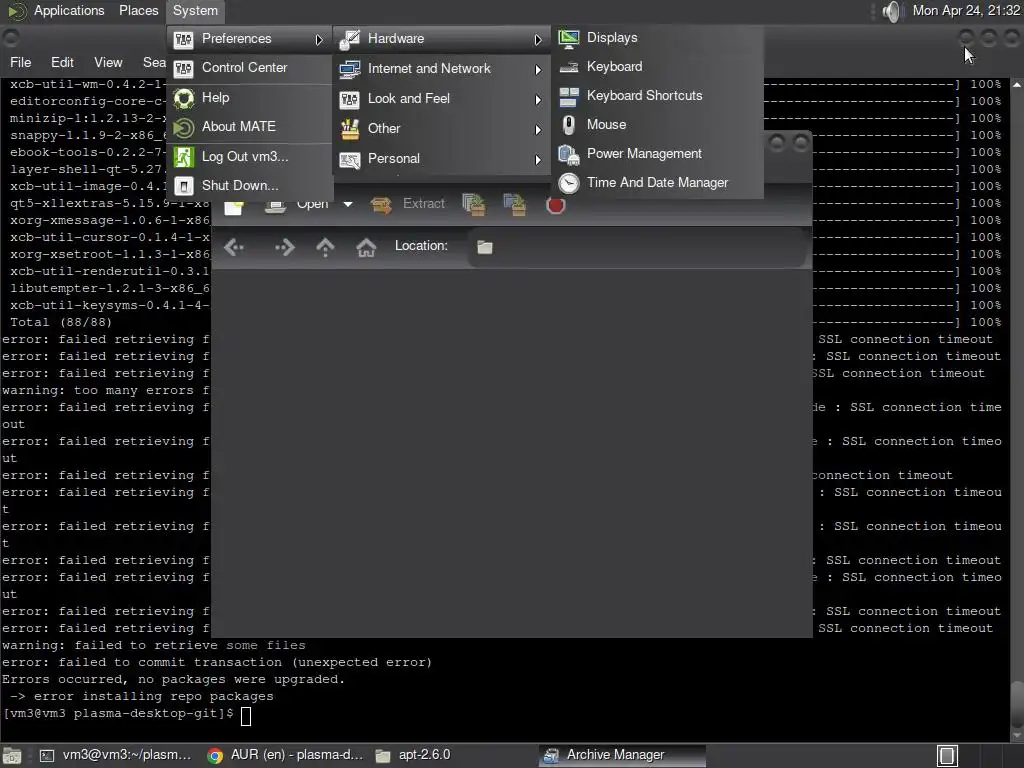Click the date and time clock
The image size is (1024, 768).
(x=966, y=10)
